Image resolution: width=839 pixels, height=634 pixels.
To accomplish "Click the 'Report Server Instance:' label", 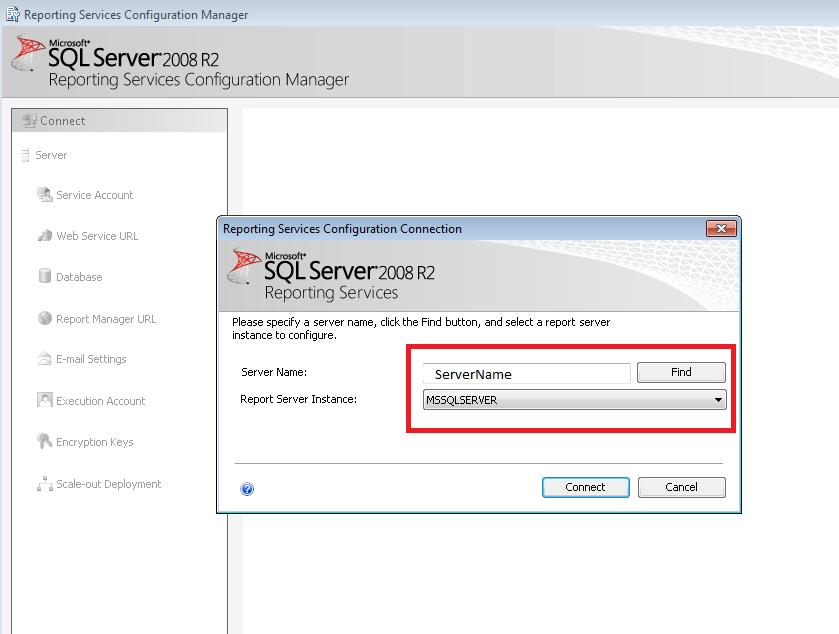I will pyautogui.click(x=299, y=399).
